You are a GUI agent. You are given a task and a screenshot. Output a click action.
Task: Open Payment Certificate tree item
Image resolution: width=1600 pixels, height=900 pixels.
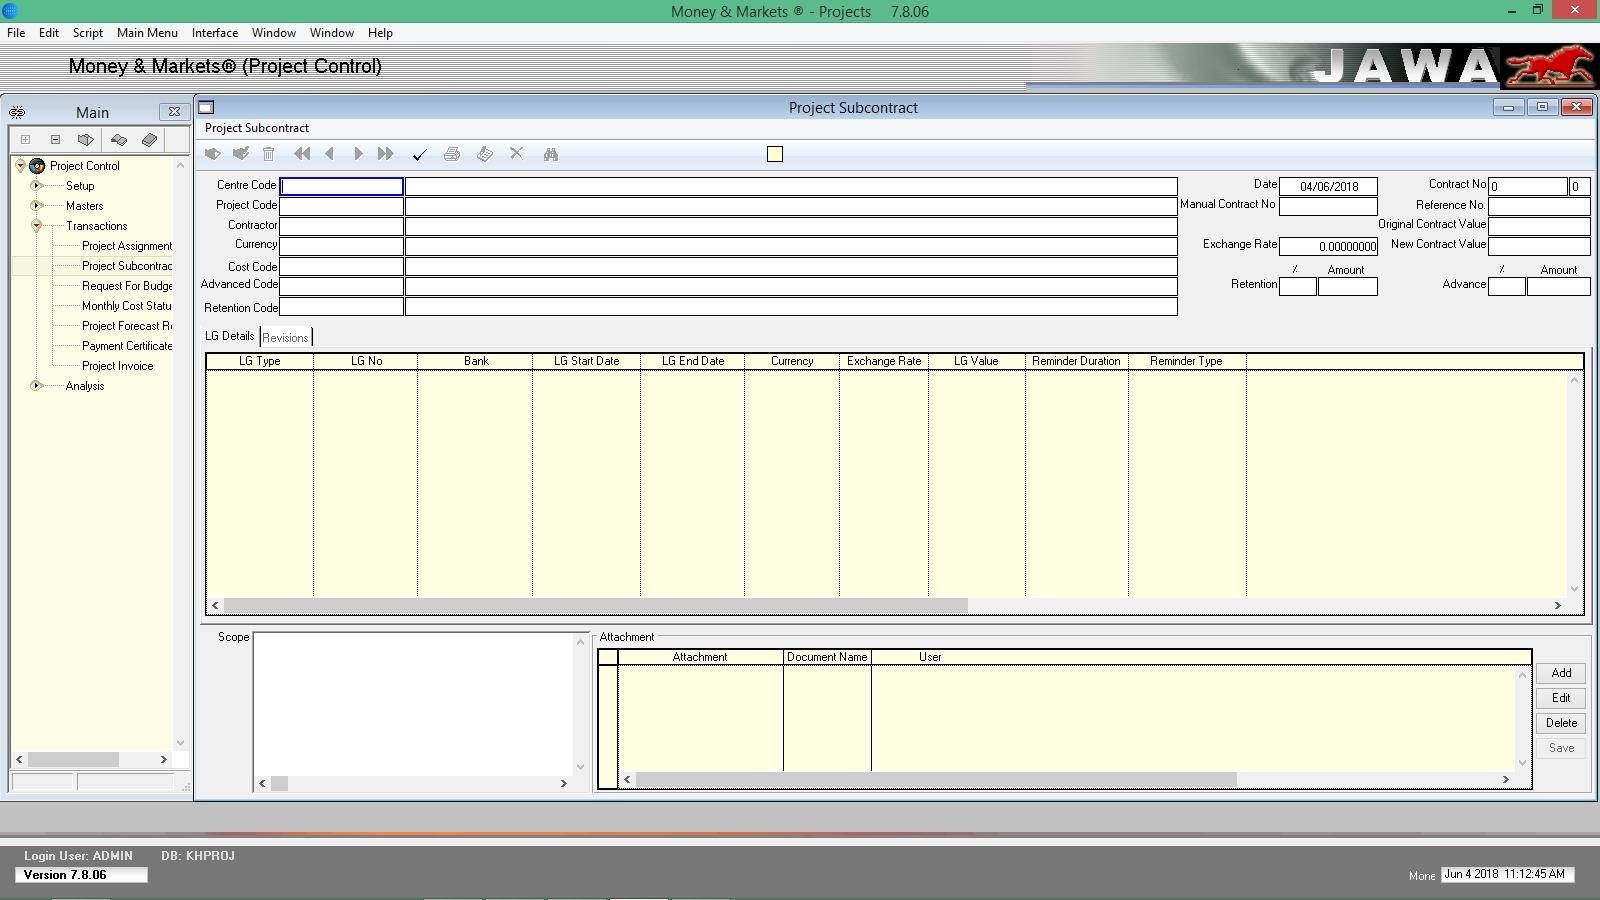(127, 346)
